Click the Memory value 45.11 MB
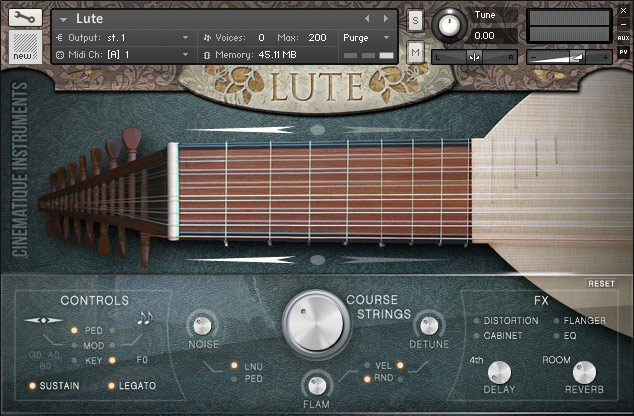Viewport: 634px width, 416px height. tap(277, 55)
